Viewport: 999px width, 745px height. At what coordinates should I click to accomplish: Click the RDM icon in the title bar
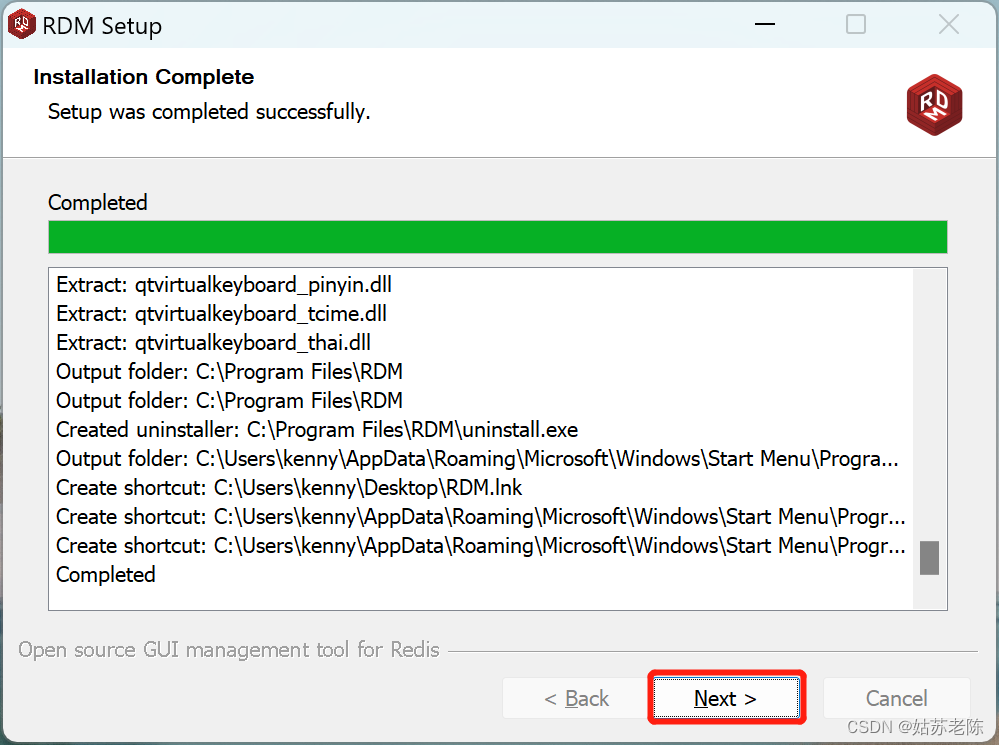pos(21,24)
